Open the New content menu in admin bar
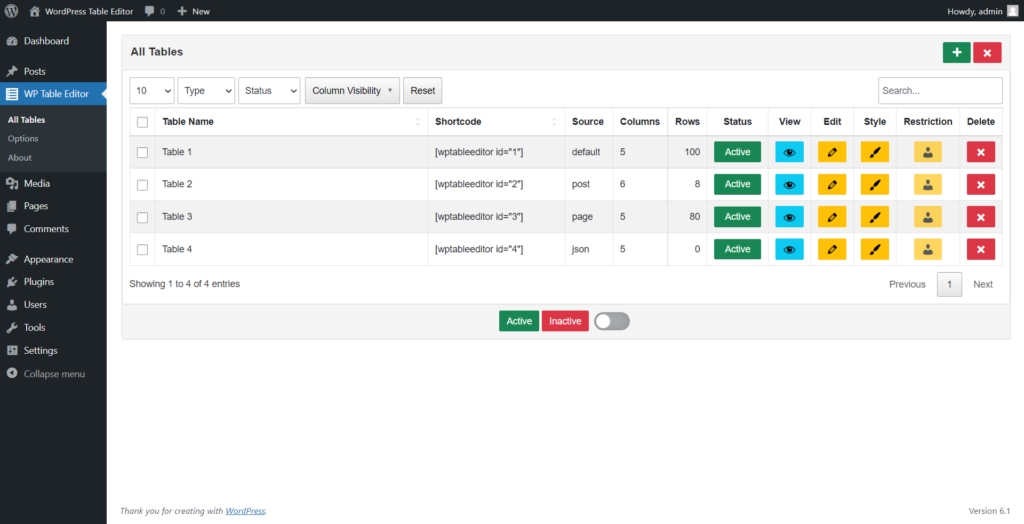1024x524 pixels. point(194,11)
